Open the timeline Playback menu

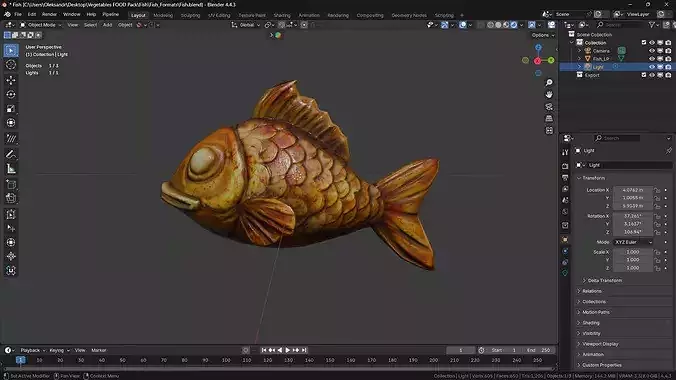(x=32, y=350)
